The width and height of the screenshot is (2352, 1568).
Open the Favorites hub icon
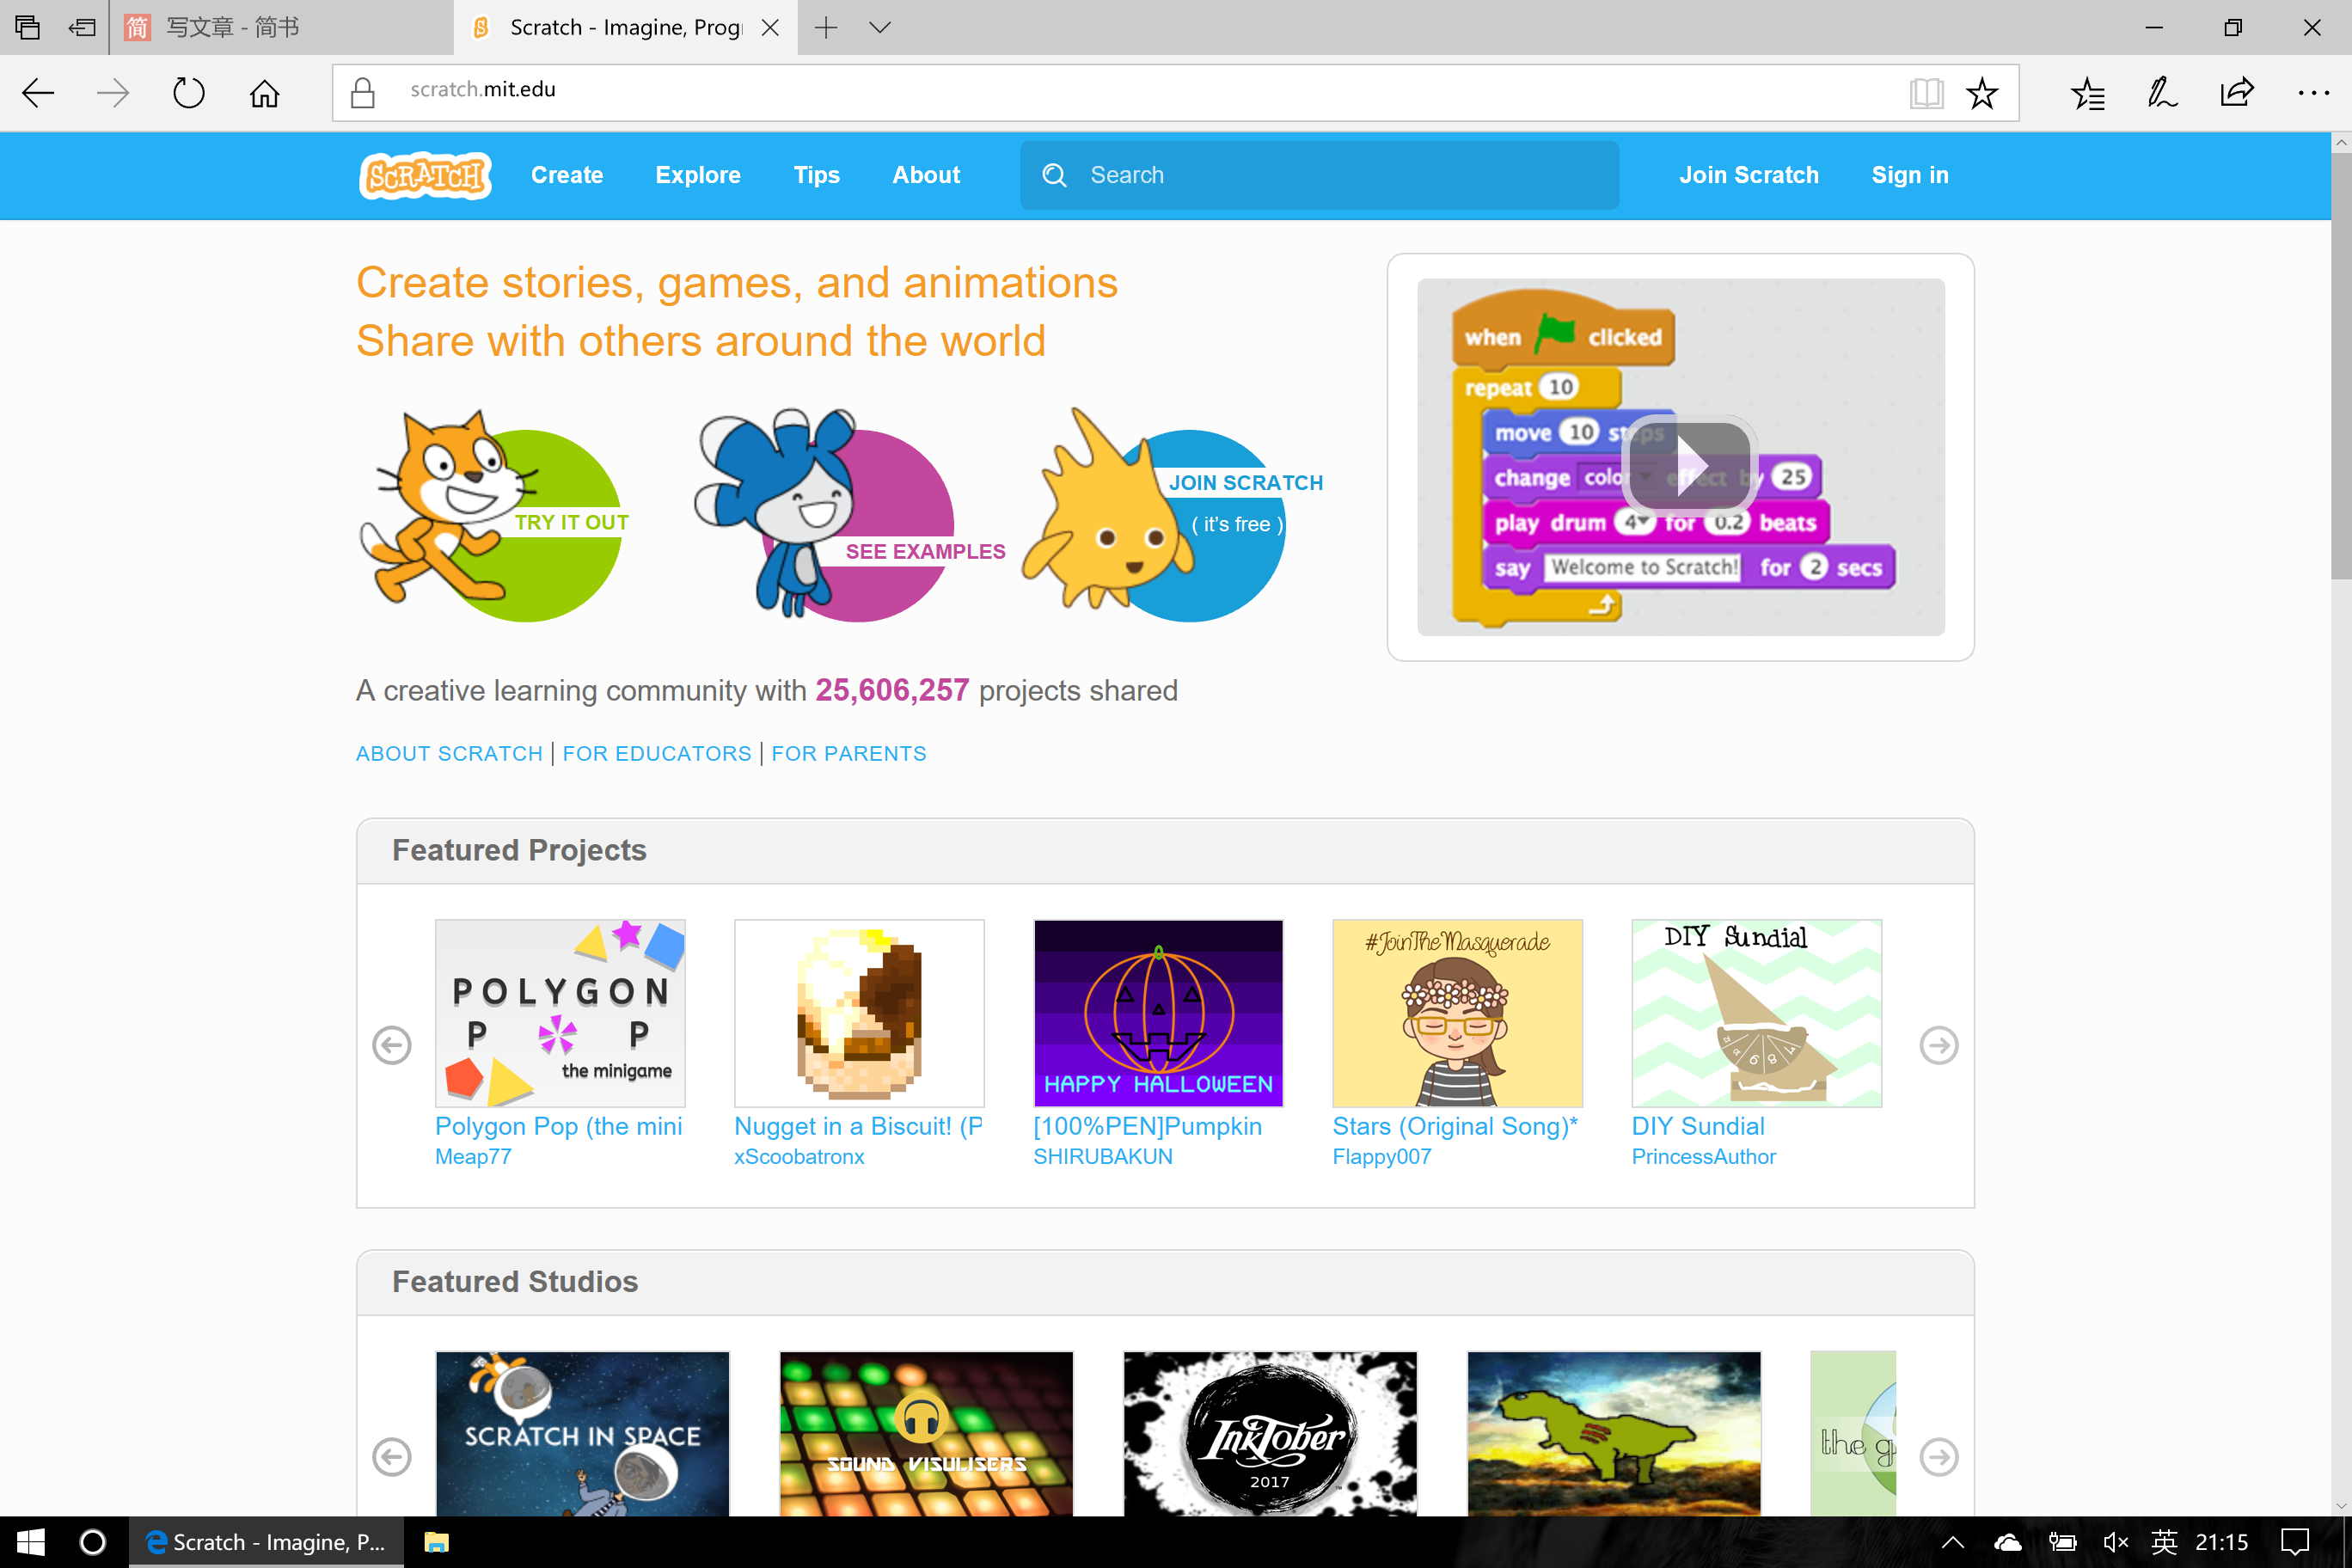pos(2087,93)
